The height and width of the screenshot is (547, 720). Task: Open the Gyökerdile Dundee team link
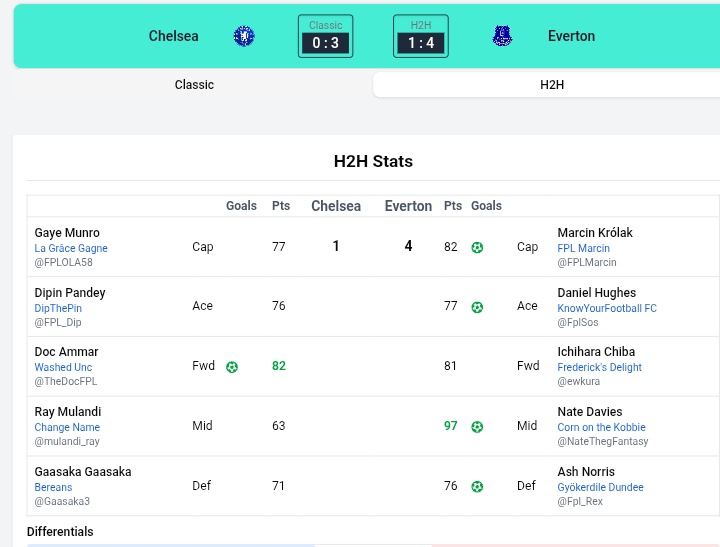[x=600, y=487]
